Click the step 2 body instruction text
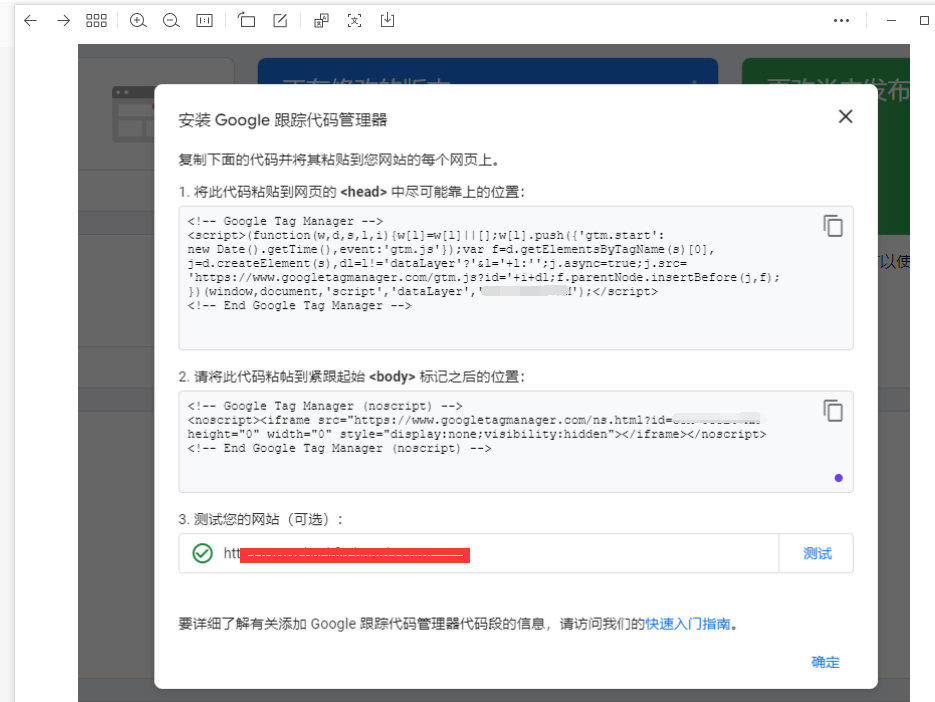 click(x=351, y=377)
